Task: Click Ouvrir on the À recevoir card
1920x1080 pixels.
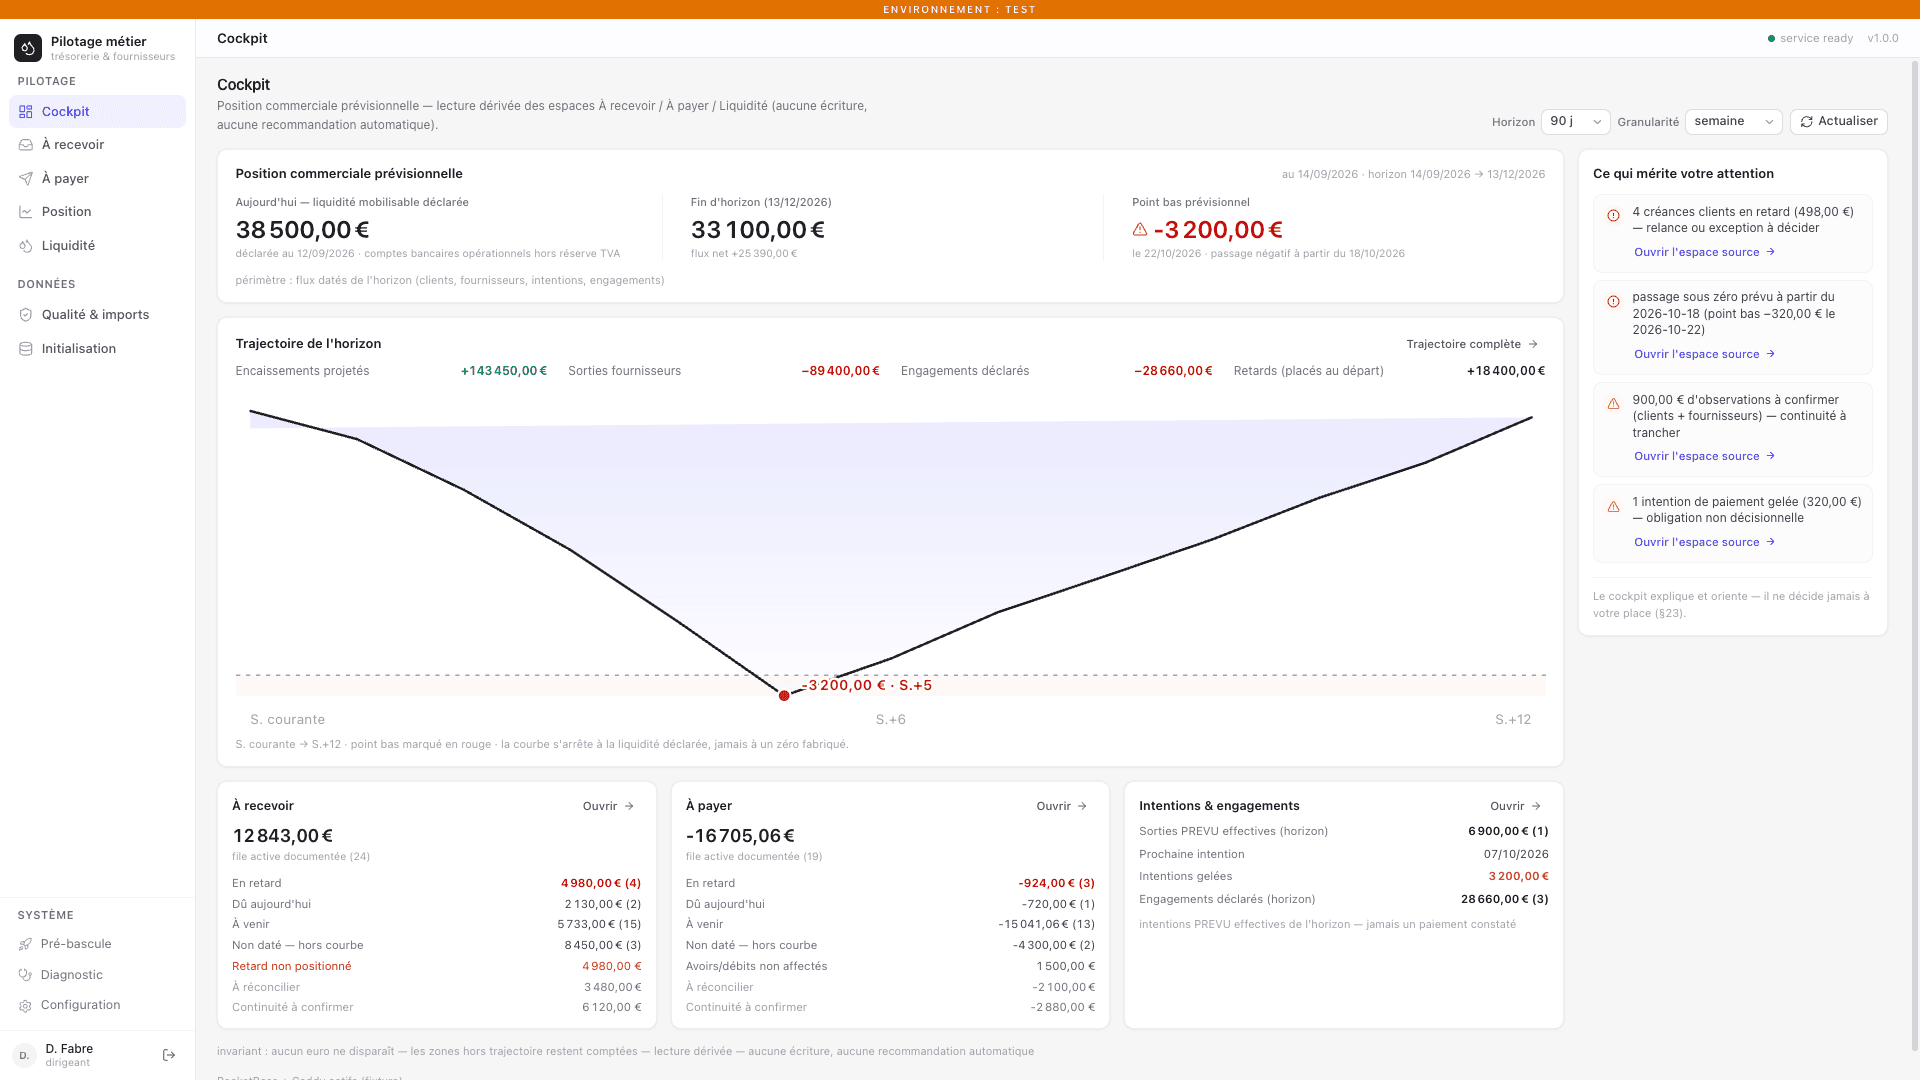Action: 608,806
